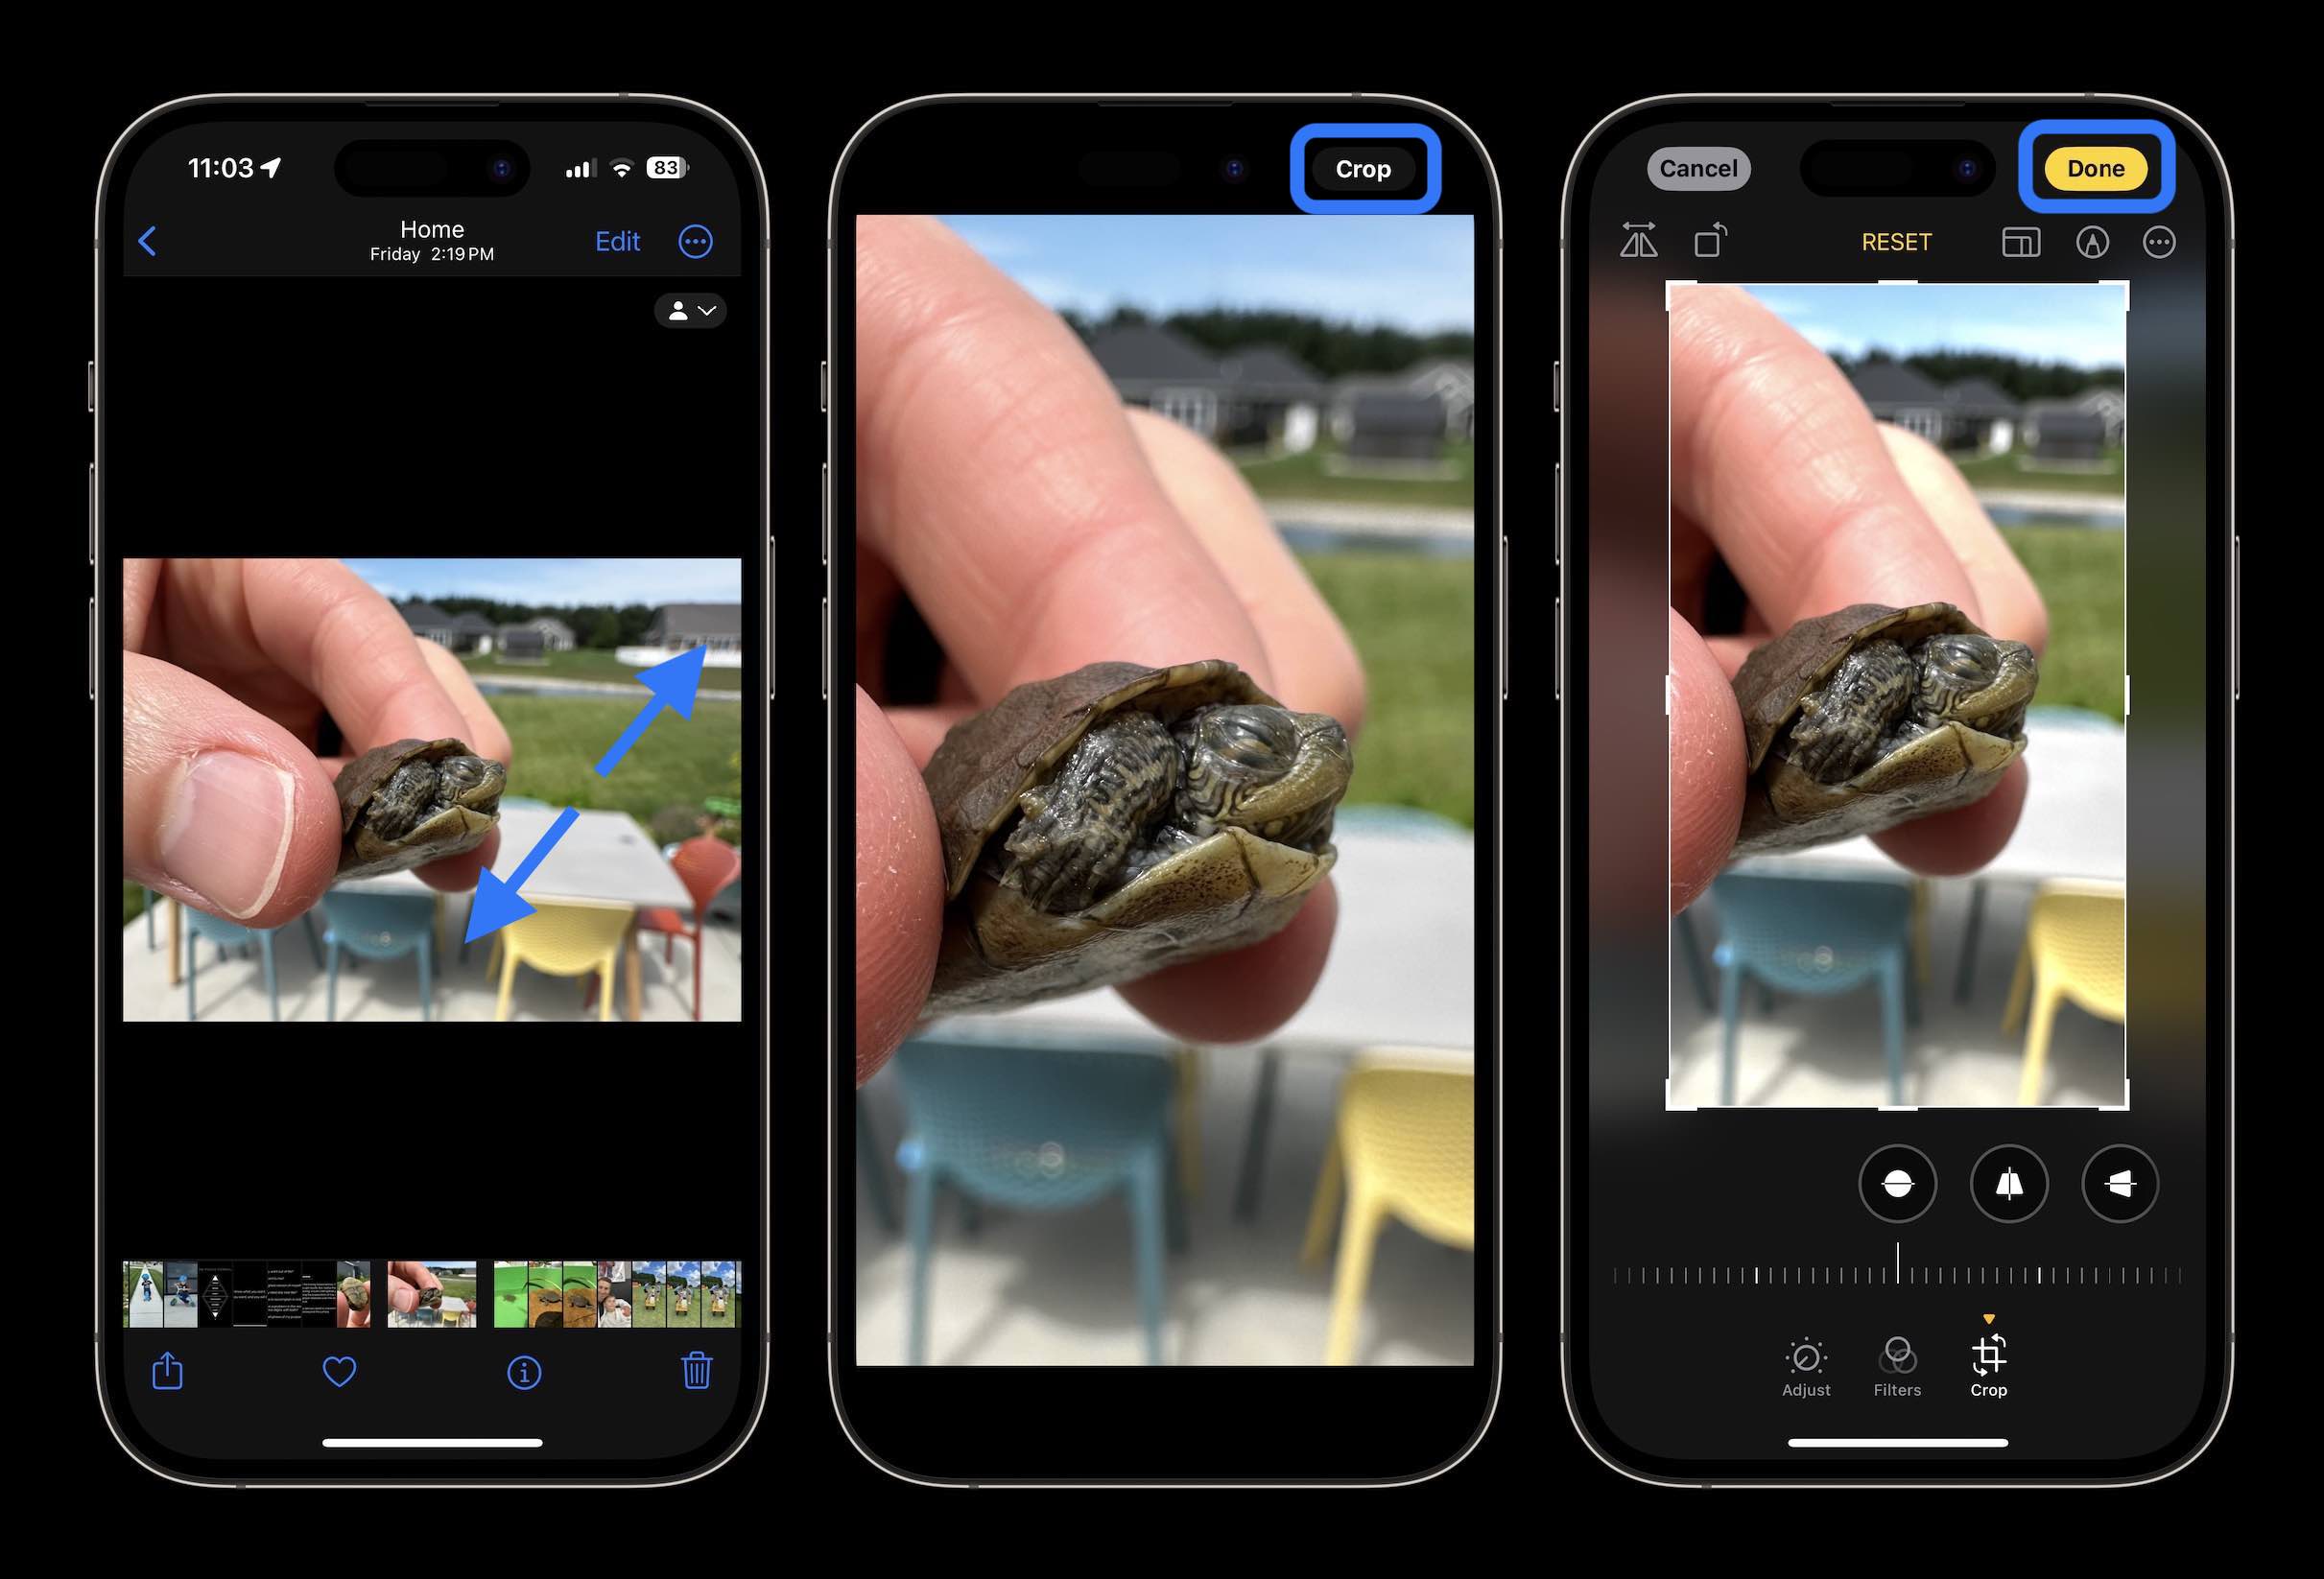Select turtle photo thumbnail in filmstrip

[x=430, y=1292]
